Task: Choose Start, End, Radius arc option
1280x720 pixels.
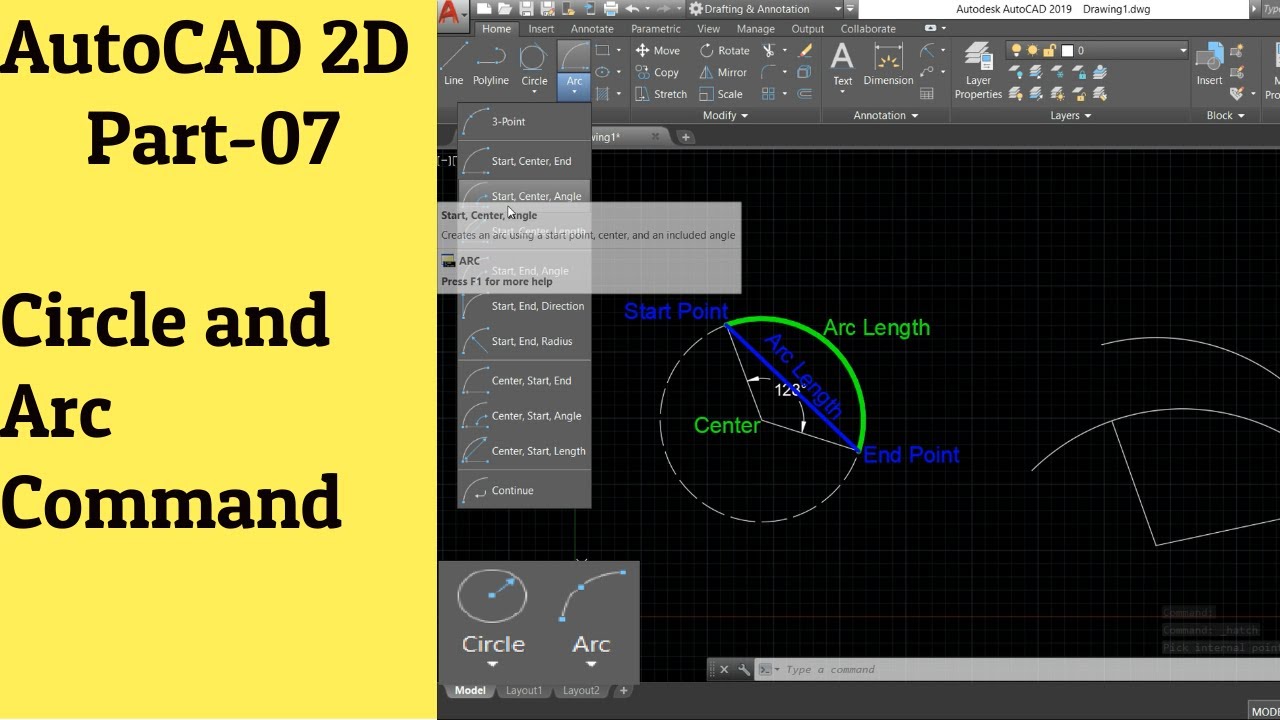Action: pos(524,341)
